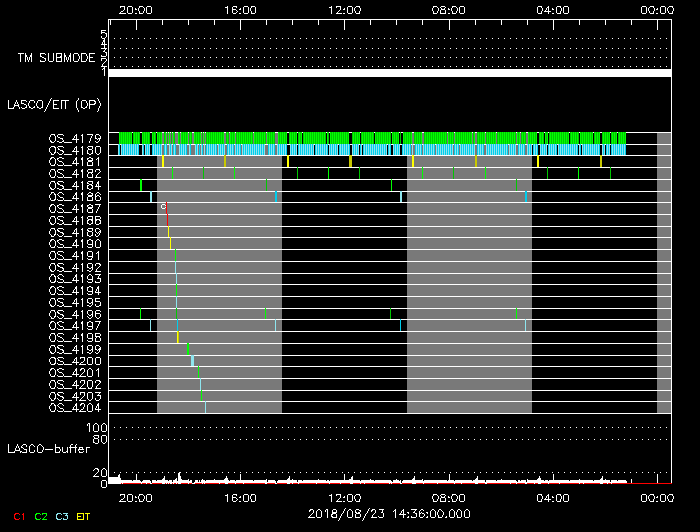
Task: Select the OS_4179 row label
Action: [x=74, y=138]
